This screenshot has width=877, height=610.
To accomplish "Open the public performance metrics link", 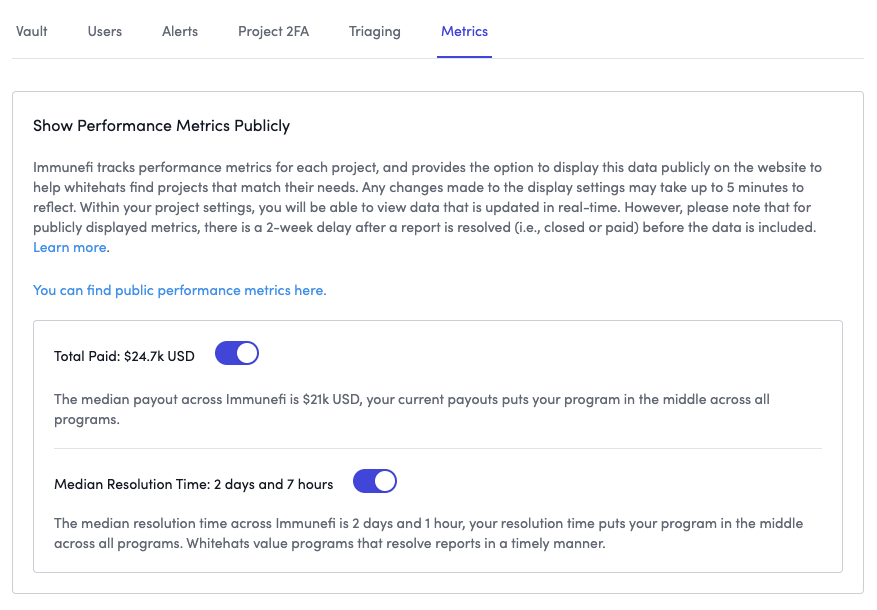I will [180, 290].
